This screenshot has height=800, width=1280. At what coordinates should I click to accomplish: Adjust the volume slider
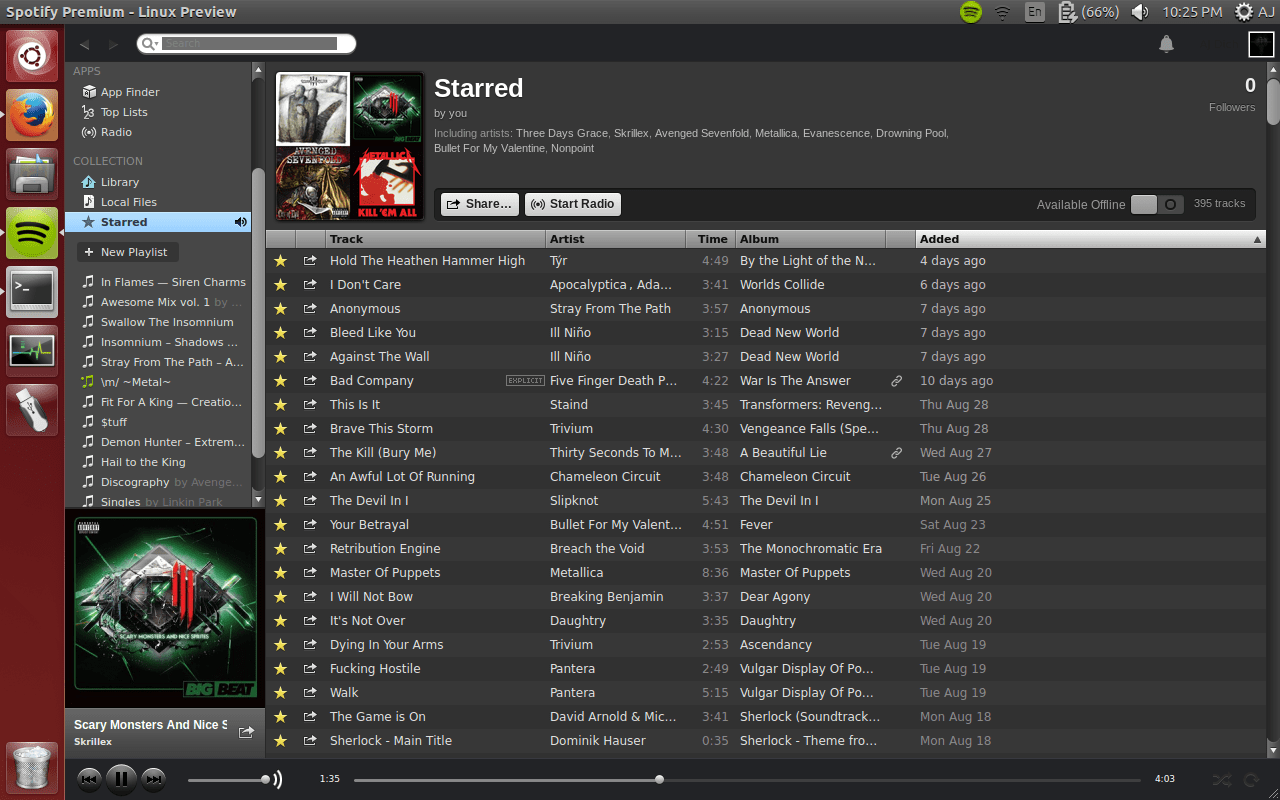point(227,779)
